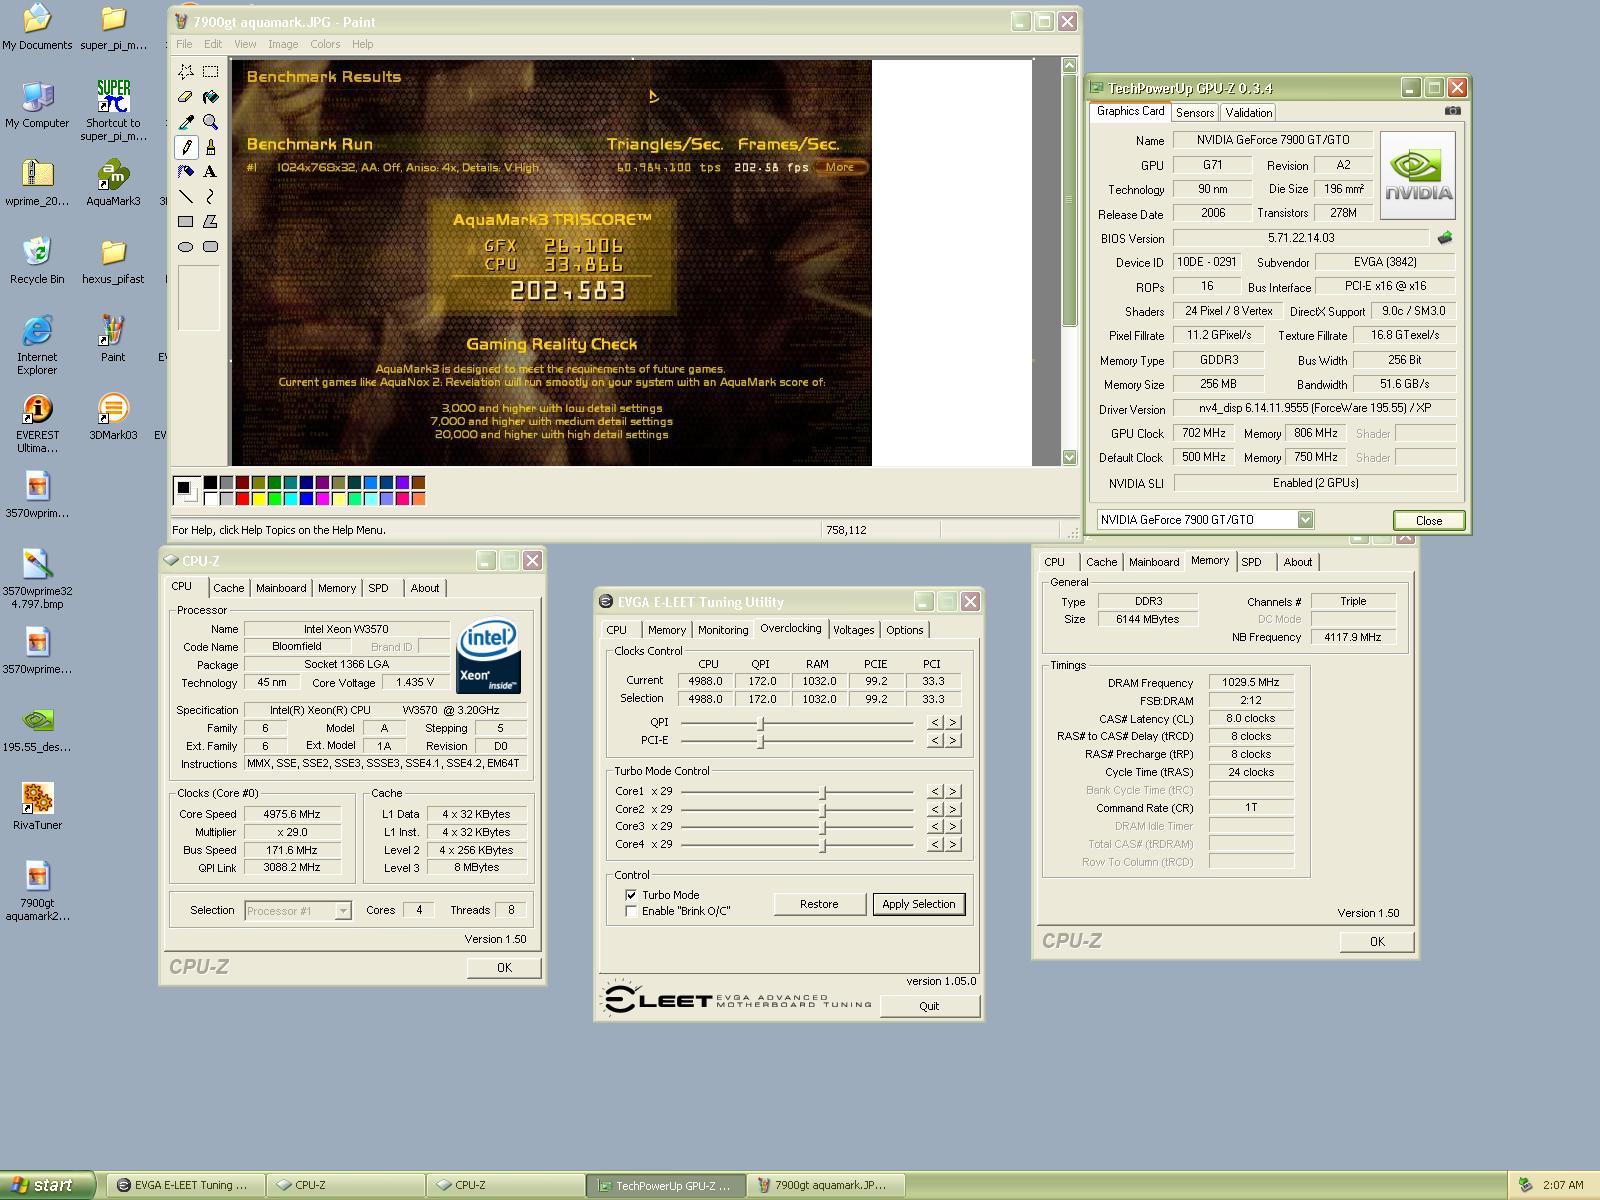Click the Windows start button

point(48,1185)
